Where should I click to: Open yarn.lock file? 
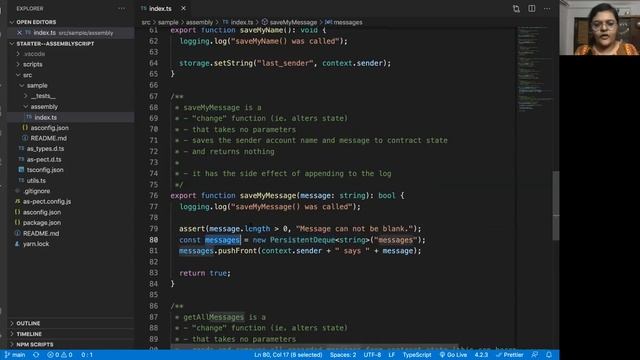pos(36,244)
